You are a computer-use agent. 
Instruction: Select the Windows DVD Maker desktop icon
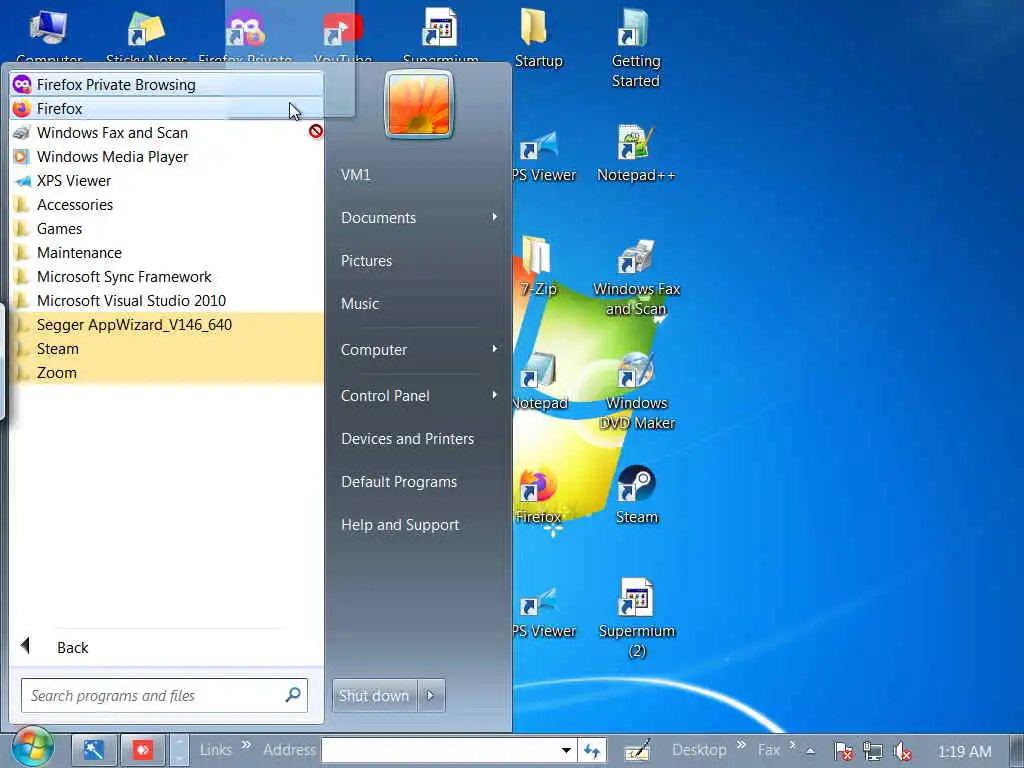tap(636, 392)
